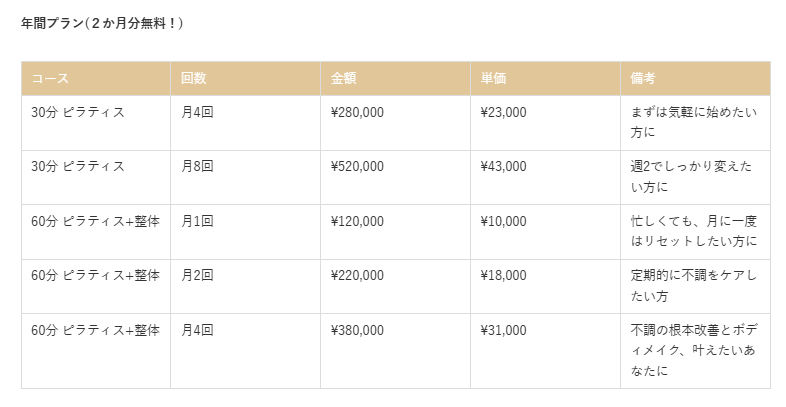Select the ¥120,000 amount cell
Image resolution: width=786 pixels, height=407 pixels.
tap(395, 232)
